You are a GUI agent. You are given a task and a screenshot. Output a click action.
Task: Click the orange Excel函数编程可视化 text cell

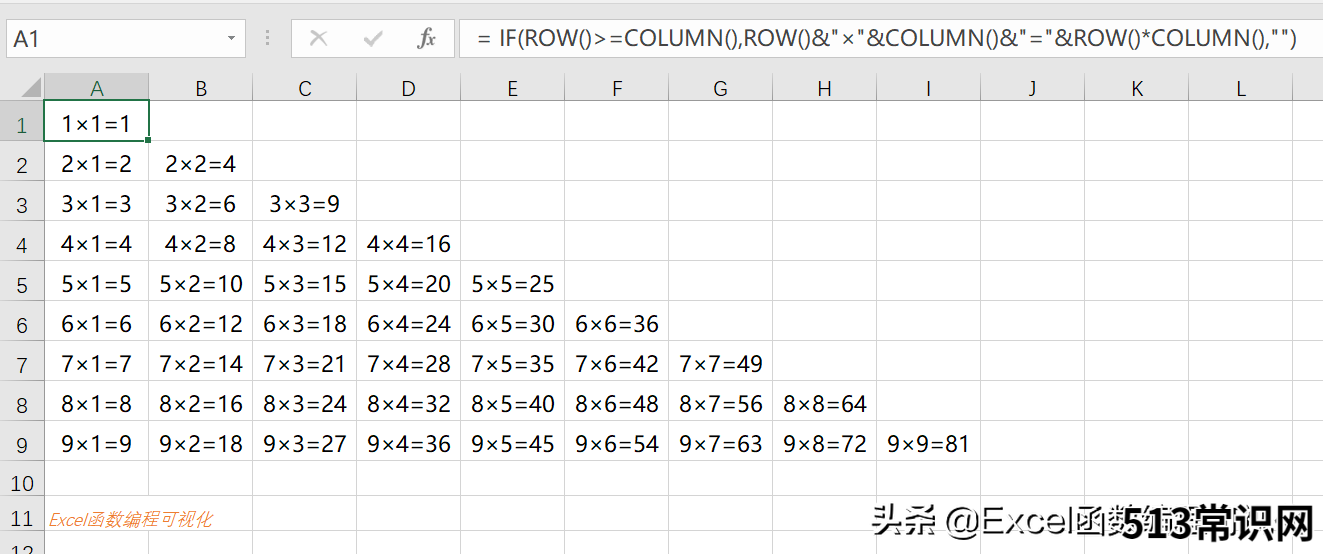[131, 519]
